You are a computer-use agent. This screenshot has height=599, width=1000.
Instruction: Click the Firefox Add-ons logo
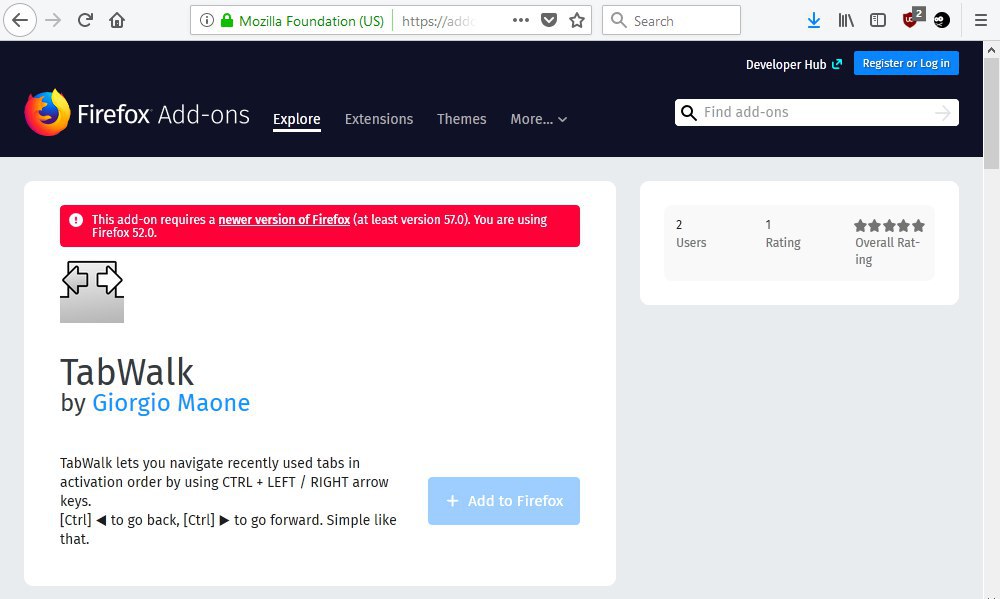point(136,113)
